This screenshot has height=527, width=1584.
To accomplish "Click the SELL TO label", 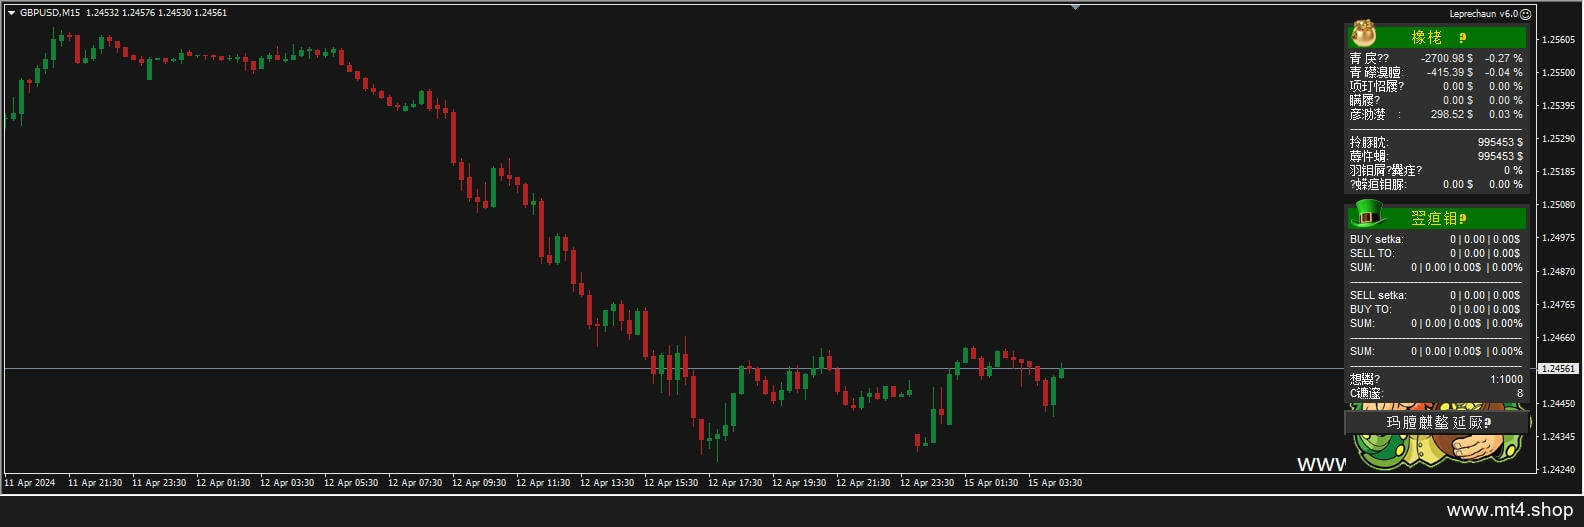I will [x=1371, y=254].
